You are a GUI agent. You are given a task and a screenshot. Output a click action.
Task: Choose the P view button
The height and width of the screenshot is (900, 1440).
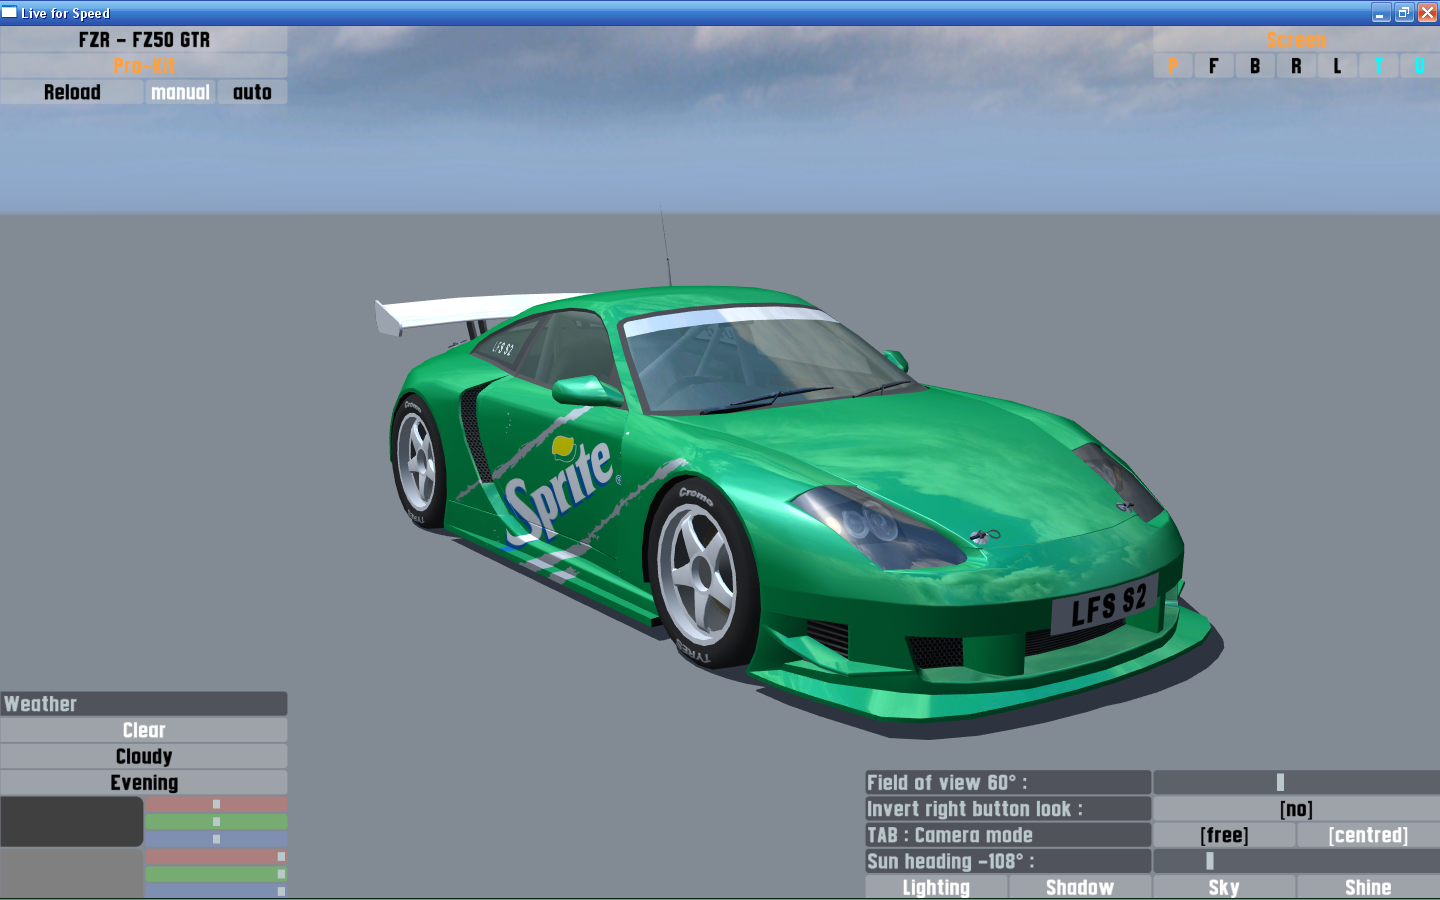coord(1173,66)
